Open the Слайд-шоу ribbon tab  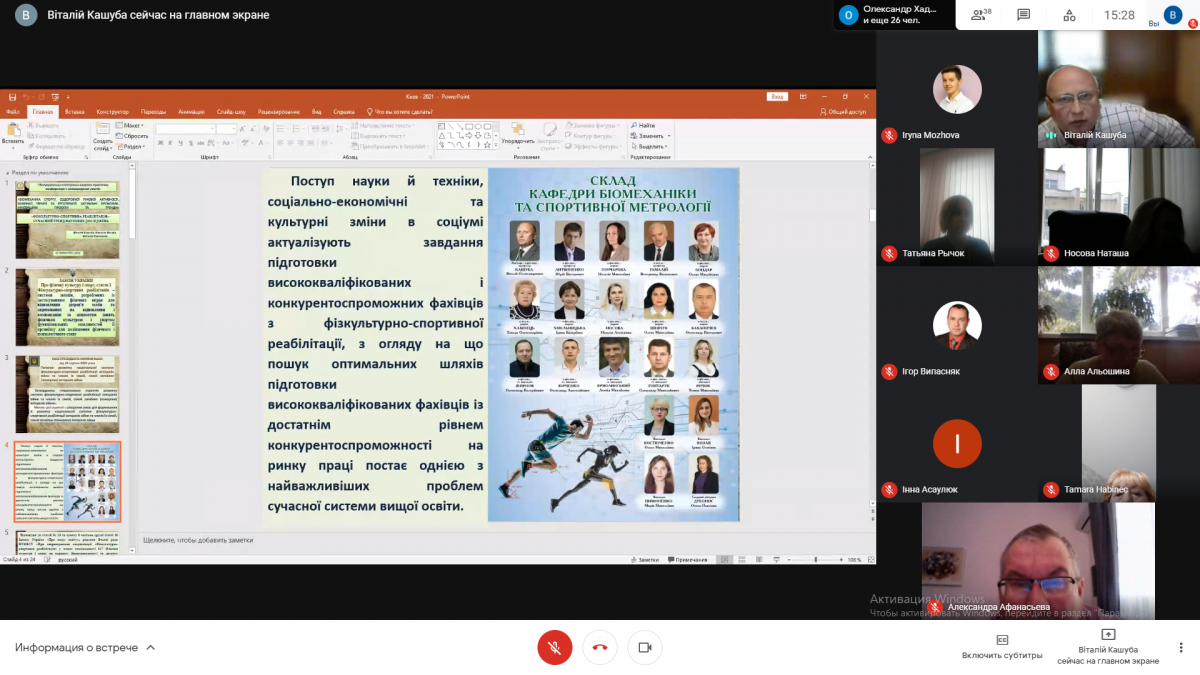[231, 112]
